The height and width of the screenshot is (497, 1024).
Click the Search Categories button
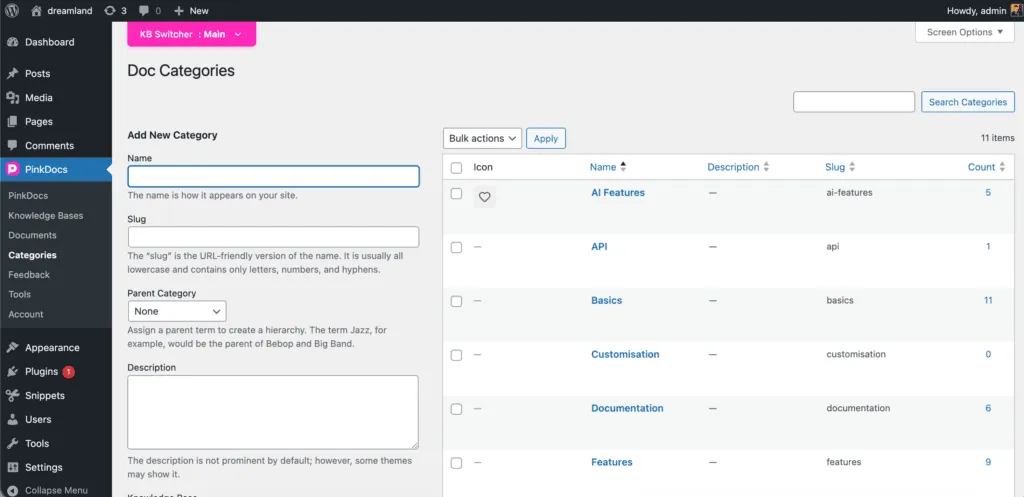(967, 102)
